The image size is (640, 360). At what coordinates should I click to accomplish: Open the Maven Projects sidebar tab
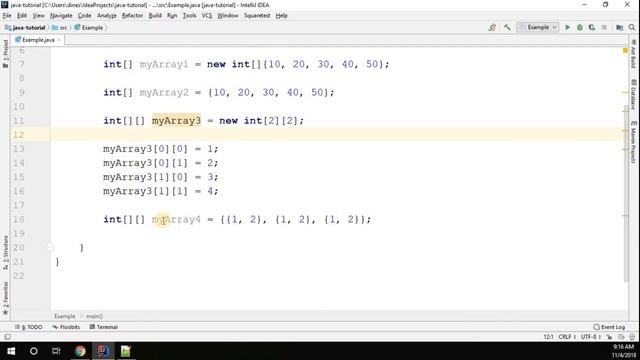click(633, 142)
